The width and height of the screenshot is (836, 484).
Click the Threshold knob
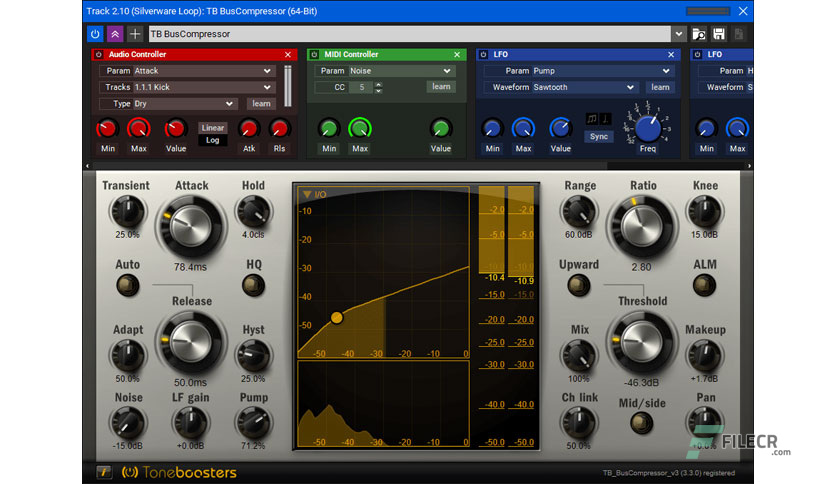pyautogui.click(x=642, y=341)
